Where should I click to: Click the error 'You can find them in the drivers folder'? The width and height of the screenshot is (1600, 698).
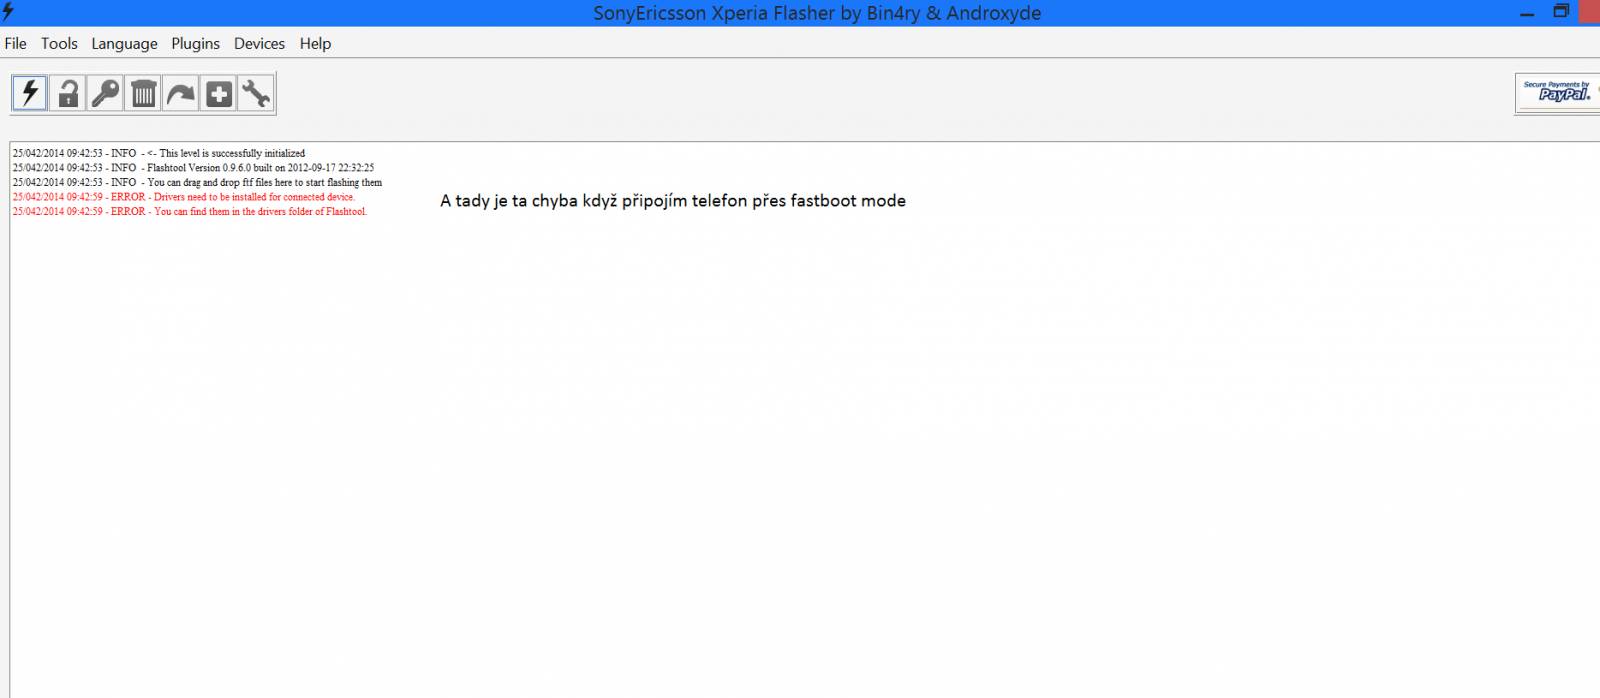[x=190, y=212]
